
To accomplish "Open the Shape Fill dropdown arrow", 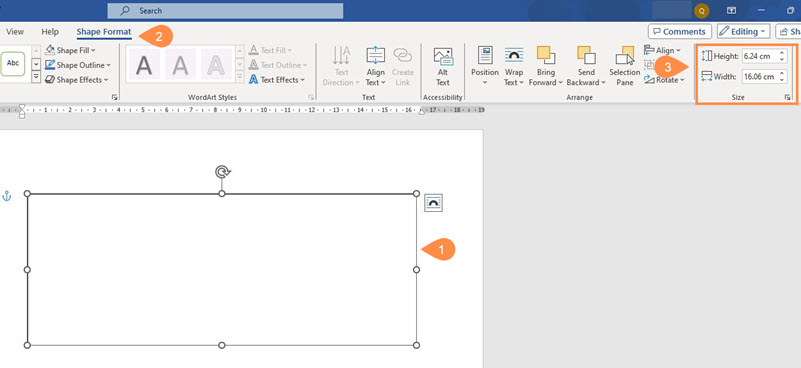I will coord(93,51).
